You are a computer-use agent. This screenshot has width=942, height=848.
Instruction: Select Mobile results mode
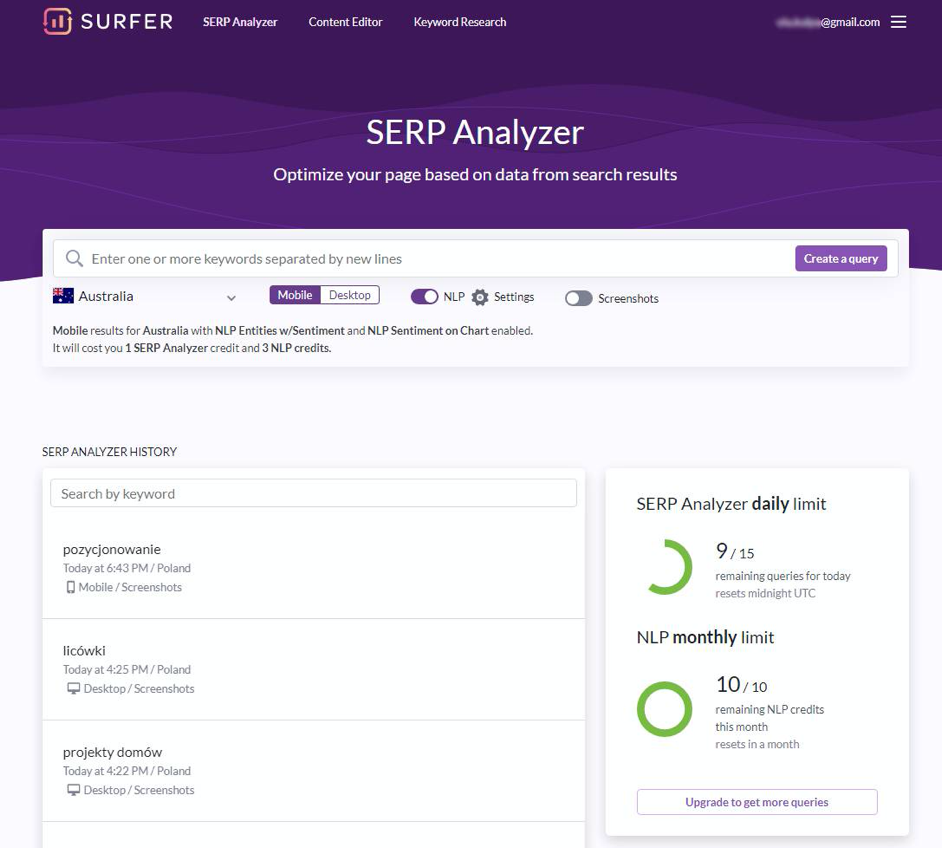click(295, 295)
